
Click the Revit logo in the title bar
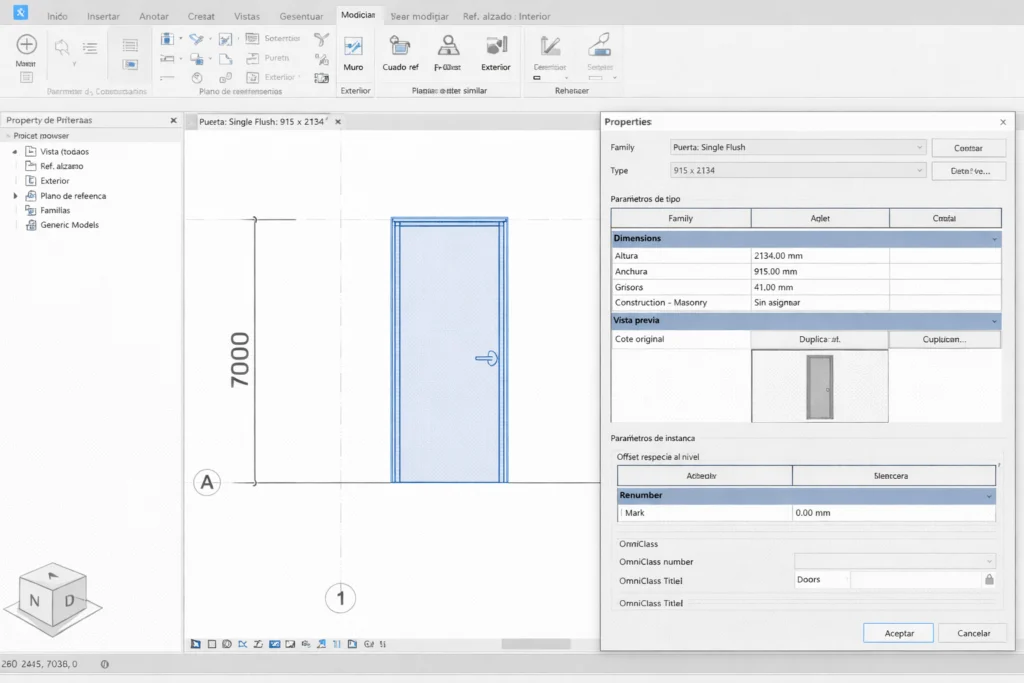click(20, 12)
